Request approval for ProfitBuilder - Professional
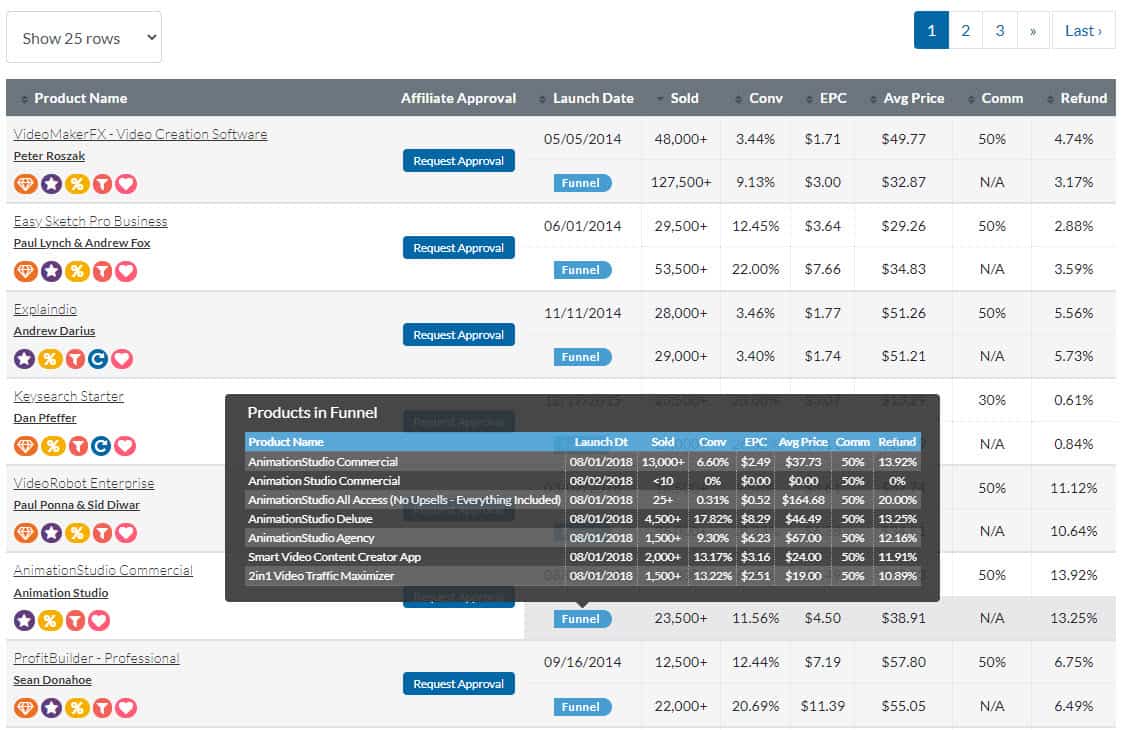The image size is (1124, 730). pos(459,683)
